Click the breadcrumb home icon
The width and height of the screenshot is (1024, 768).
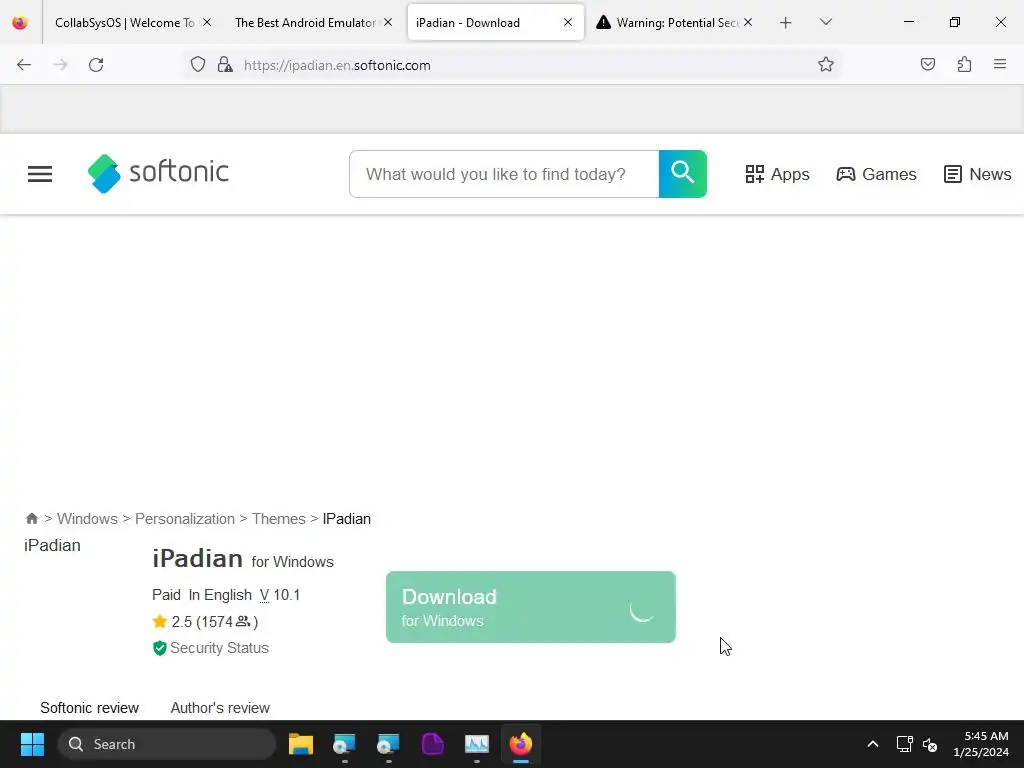click(31, 519)
